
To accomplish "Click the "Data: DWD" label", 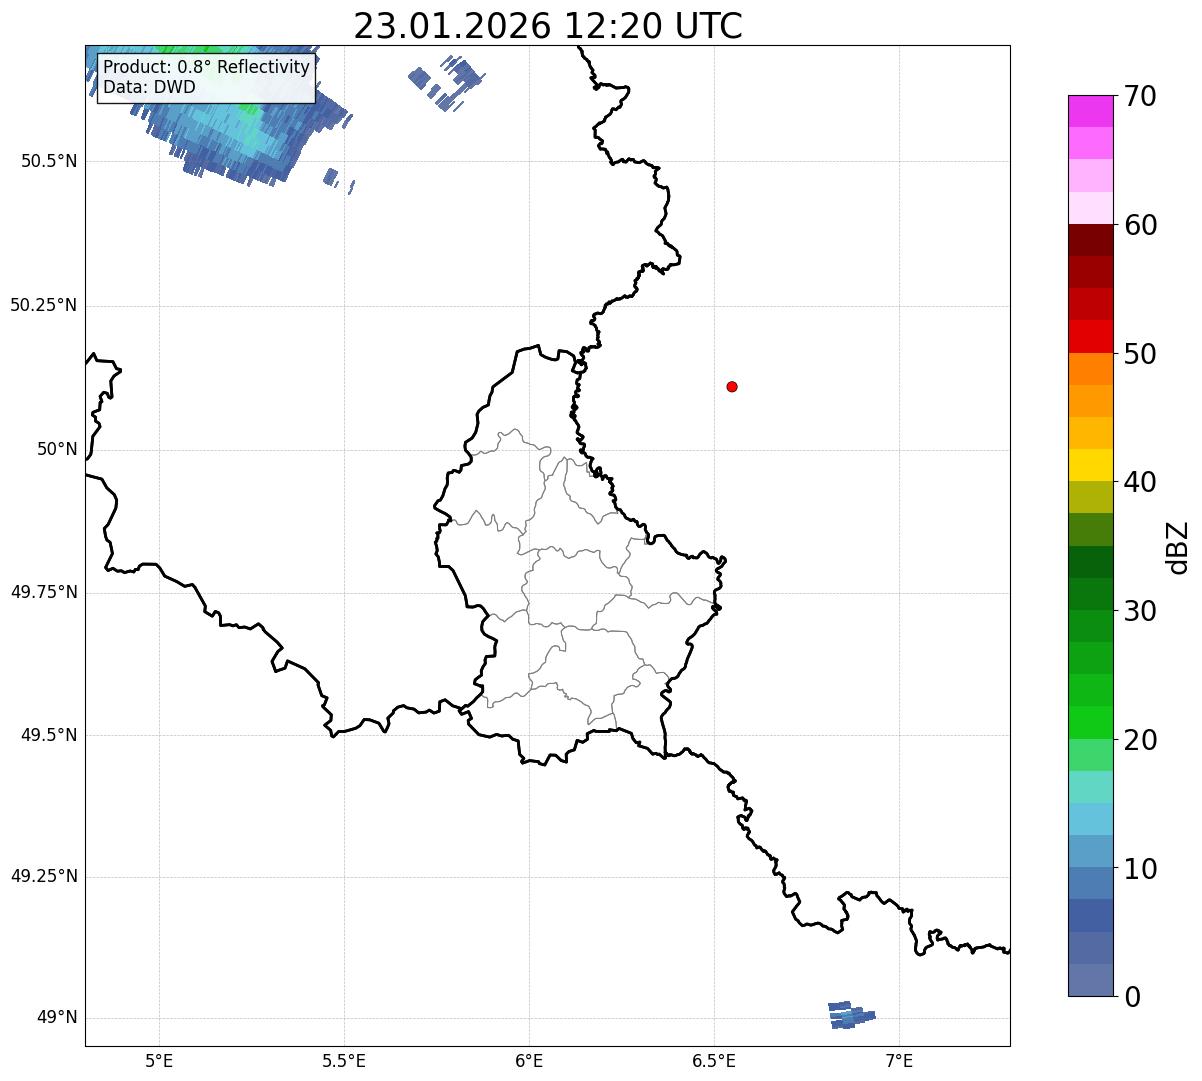I will point(150,87).
